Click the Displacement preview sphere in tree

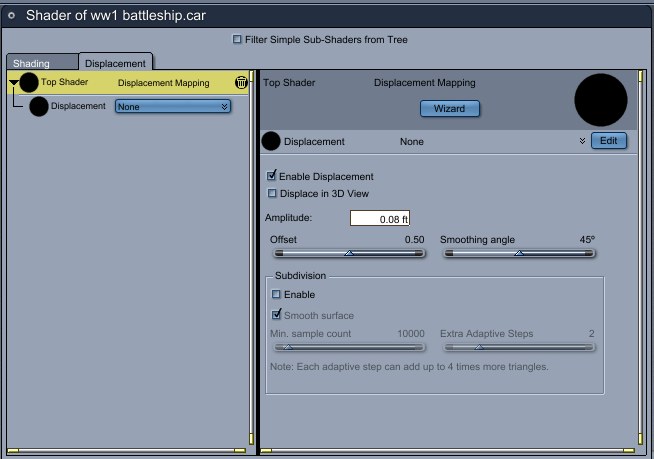(x=39, y=106)
